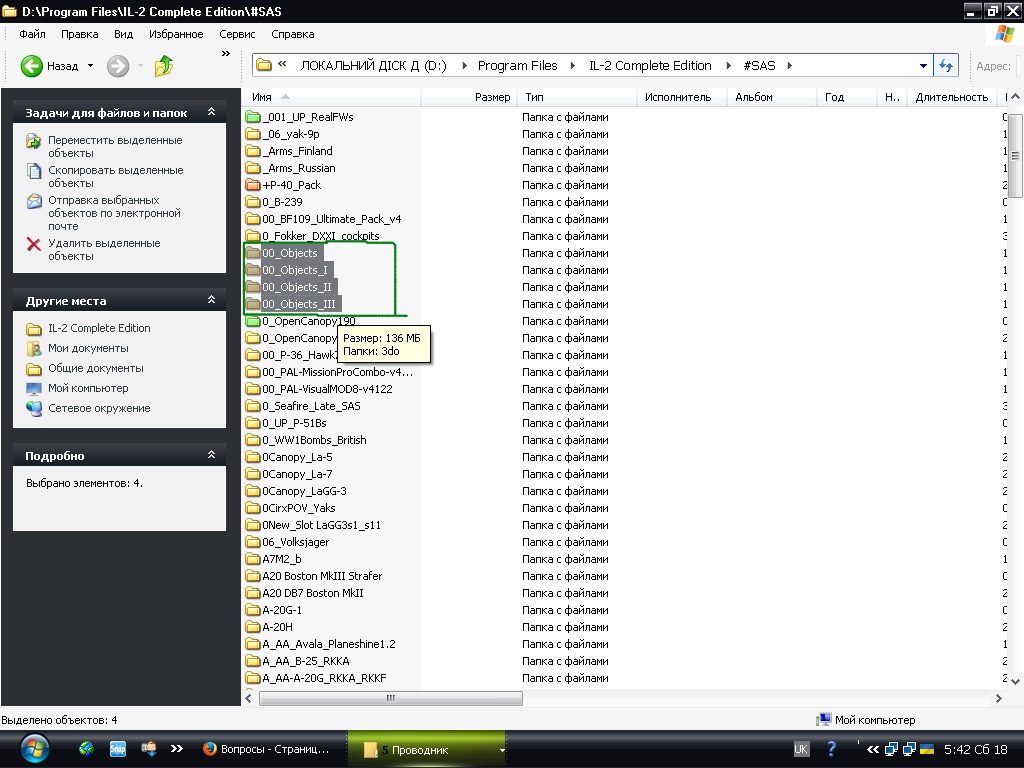
Task: Collapse the Другие места panel
Action: click(x=211, y=300)
